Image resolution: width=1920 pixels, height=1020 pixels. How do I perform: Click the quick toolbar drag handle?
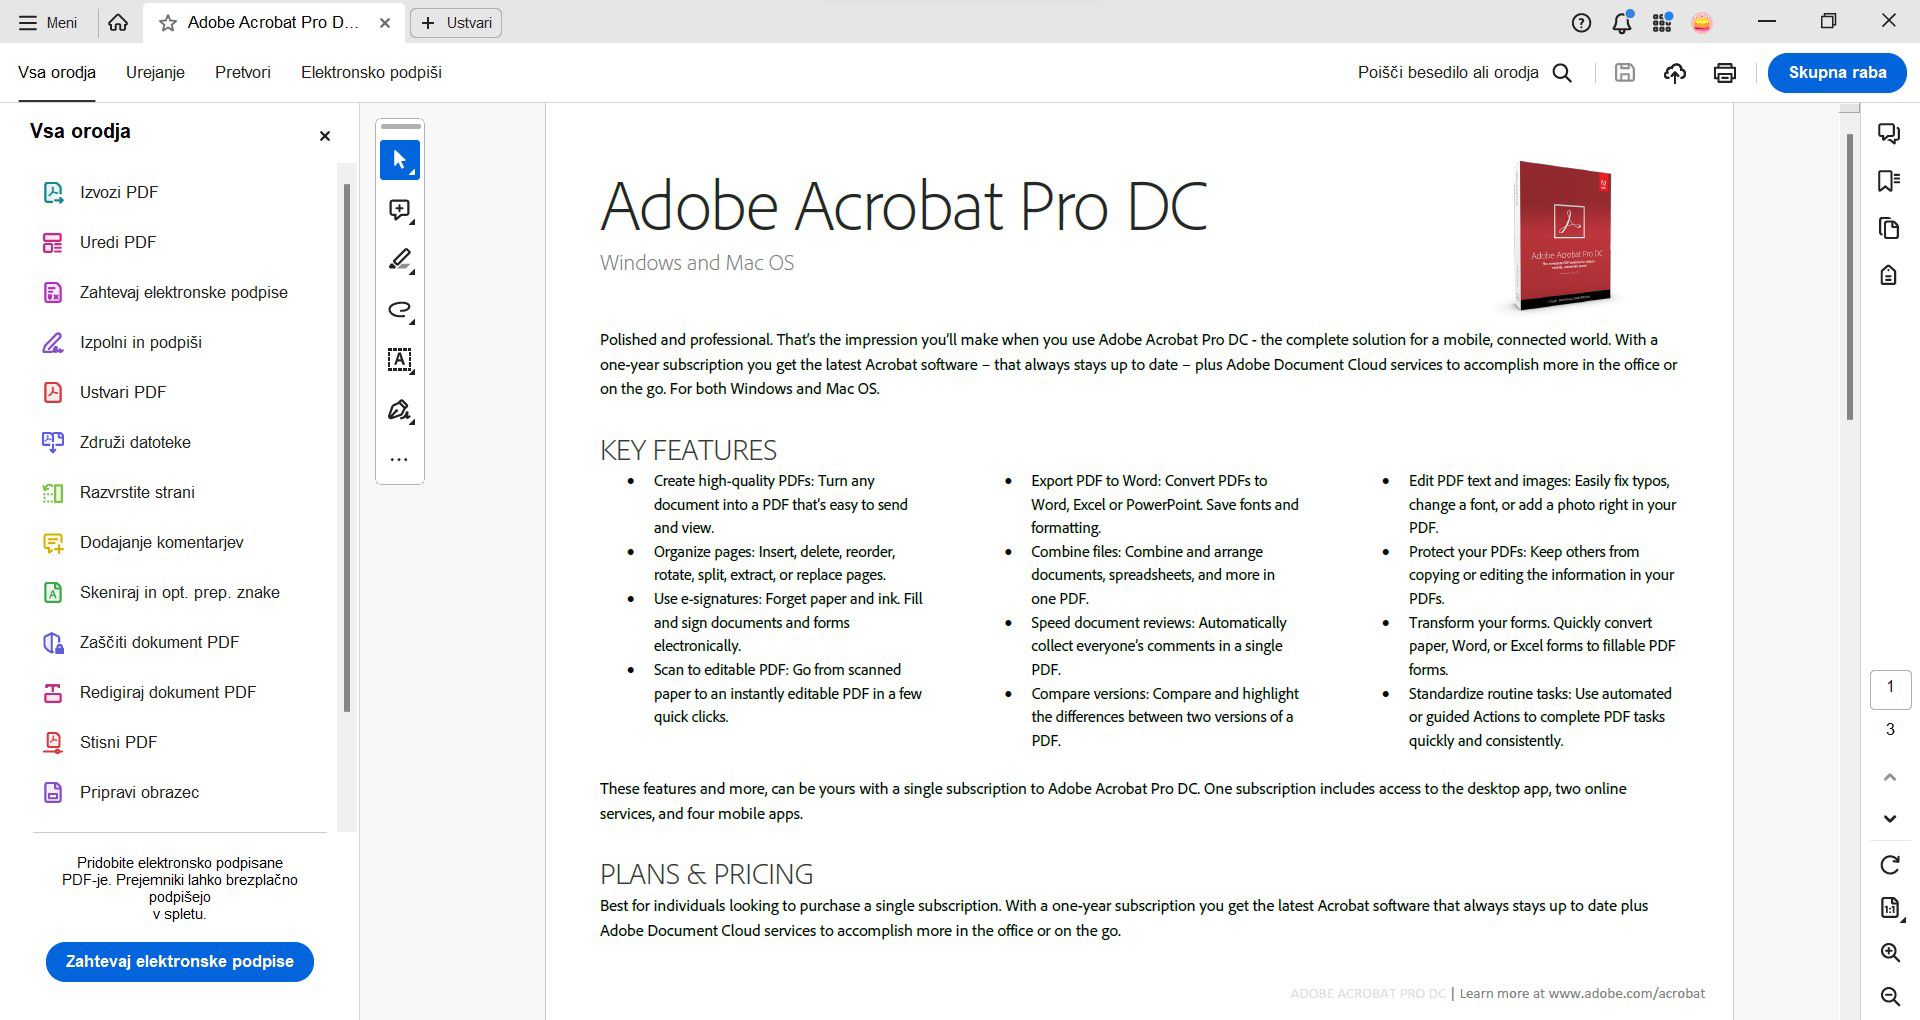coord(401,126)
